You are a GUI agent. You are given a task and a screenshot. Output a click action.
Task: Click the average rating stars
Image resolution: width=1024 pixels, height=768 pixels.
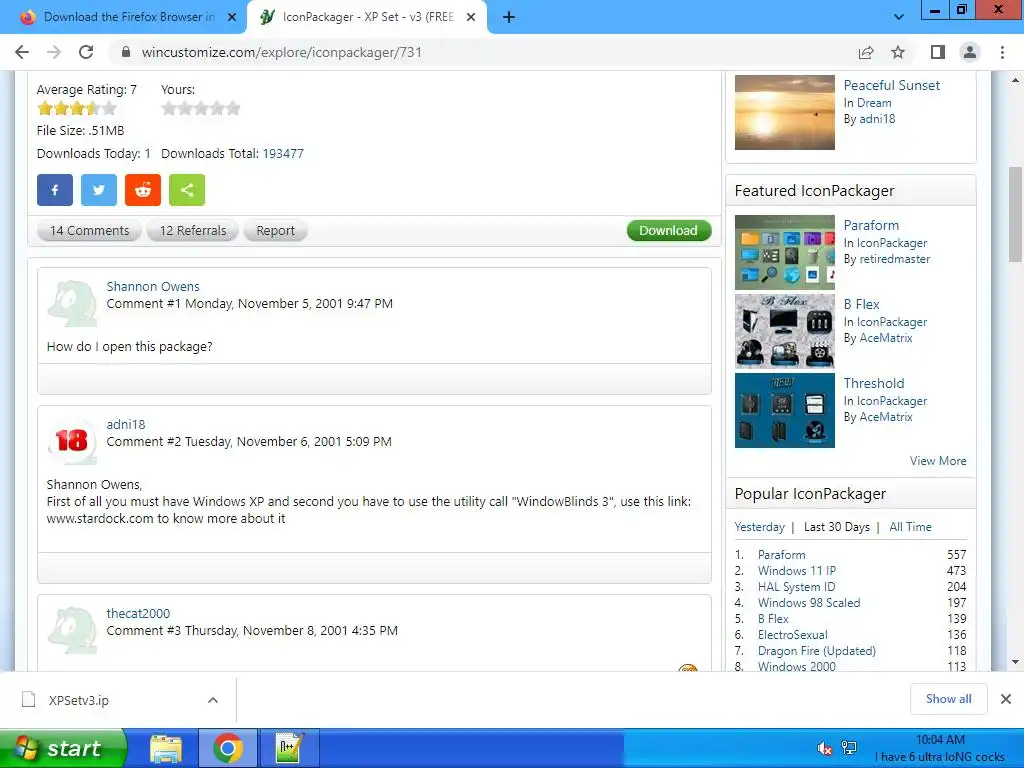point(76,108)
